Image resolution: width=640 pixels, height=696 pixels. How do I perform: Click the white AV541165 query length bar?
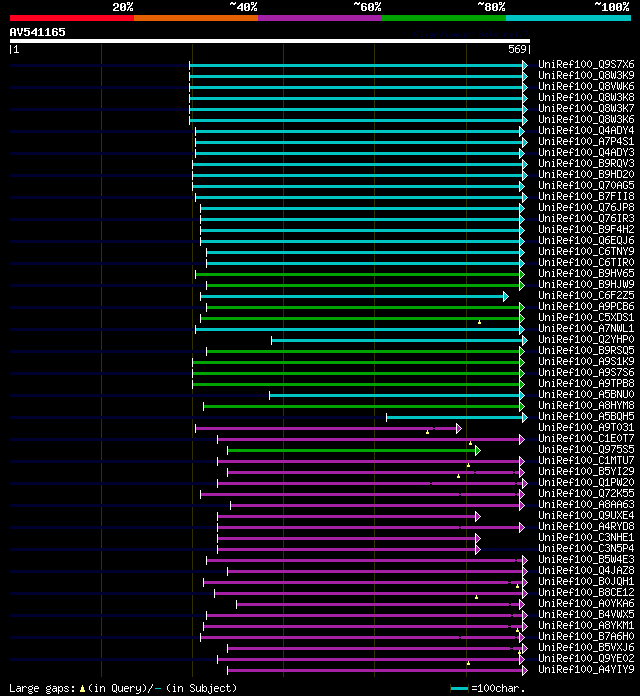point(270,41)
